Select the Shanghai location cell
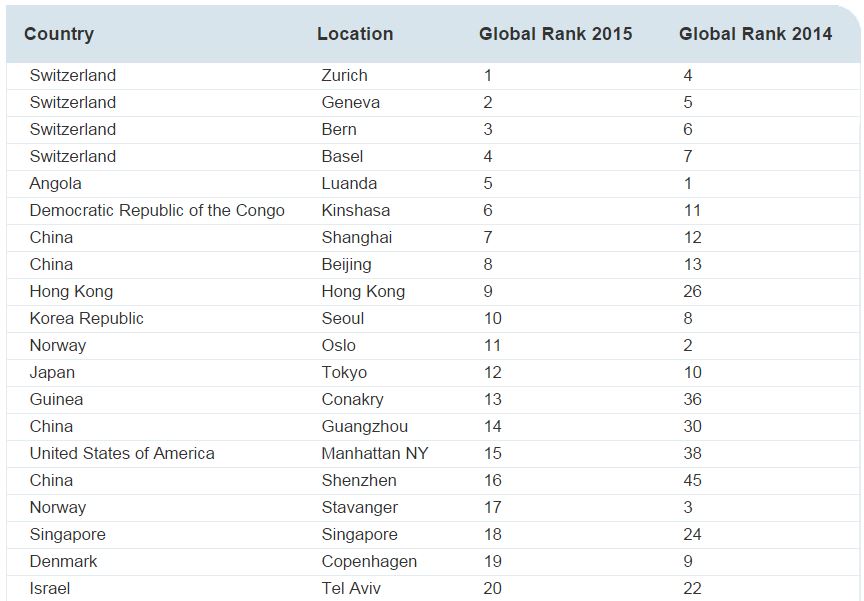This screenshot has width=864, height=601. point(357,237)
